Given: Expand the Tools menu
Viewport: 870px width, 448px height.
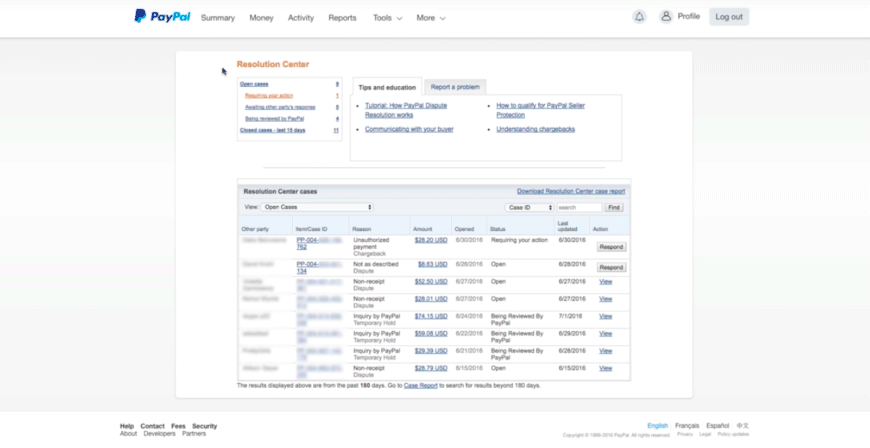Looking at the screenshot, I should point(387,18).
